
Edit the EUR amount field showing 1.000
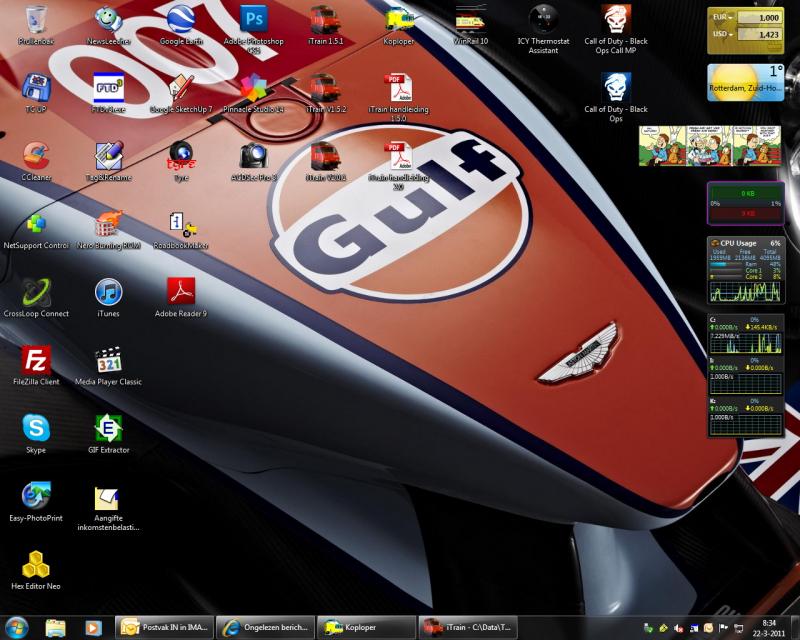point(759,17)
